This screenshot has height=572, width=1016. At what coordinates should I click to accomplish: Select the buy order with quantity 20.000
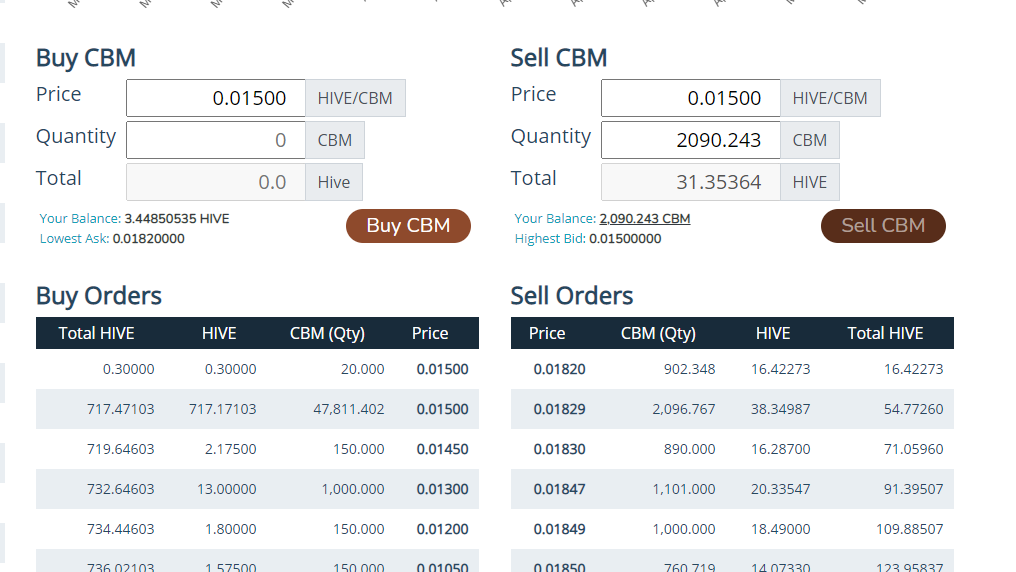click(x=257, y=369)
